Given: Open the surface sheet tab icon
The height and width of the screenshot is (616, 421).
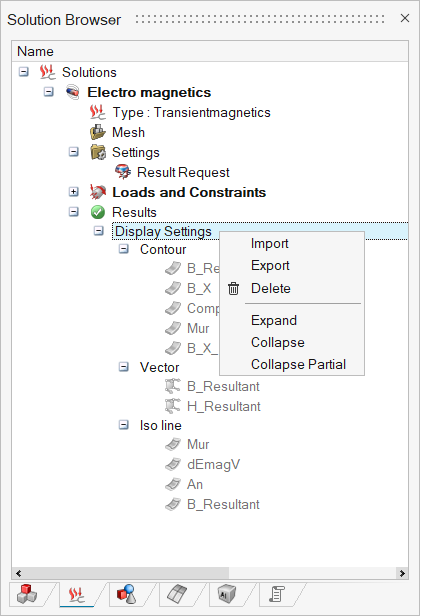Looking at the screenshot, I should pos(177,594).
